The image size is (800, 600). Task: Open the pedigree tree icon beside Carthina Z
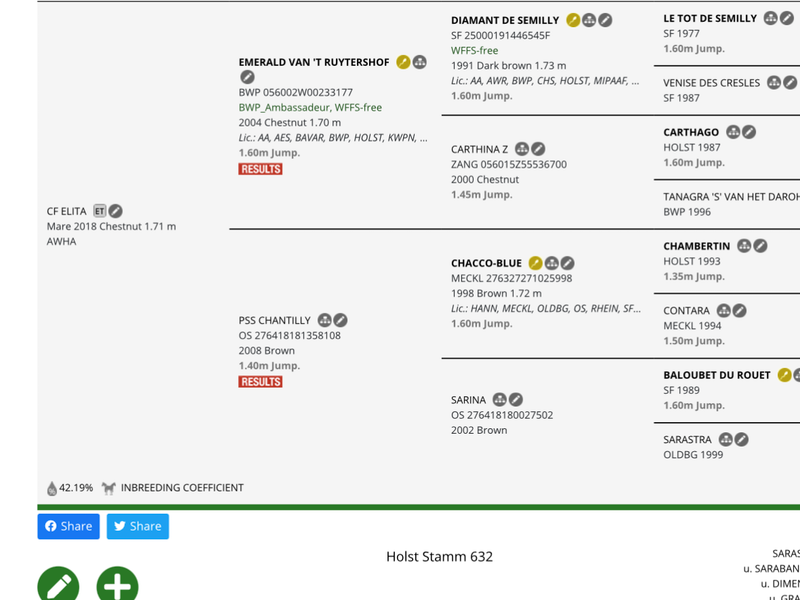[522, 149]
